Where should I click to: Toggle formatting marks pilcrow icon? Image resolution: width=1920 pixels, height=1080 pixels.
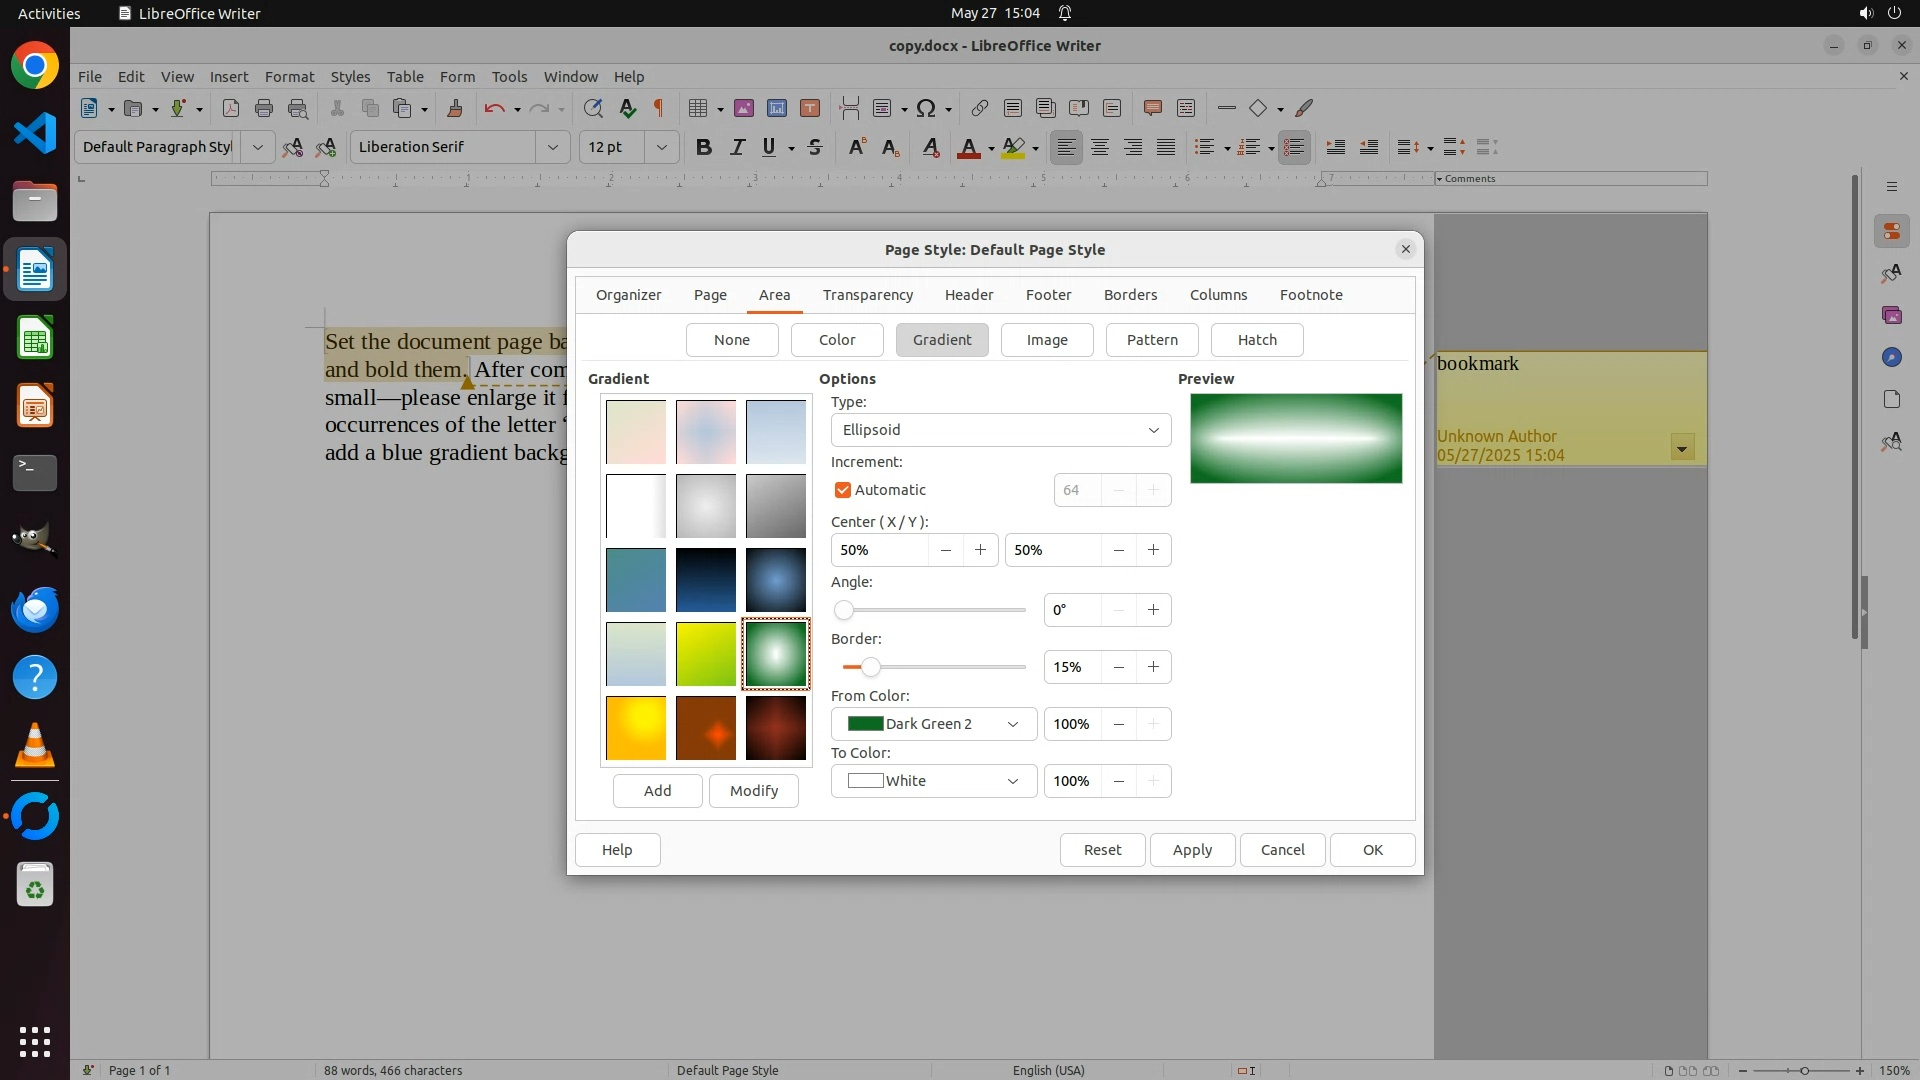[659, 108]
